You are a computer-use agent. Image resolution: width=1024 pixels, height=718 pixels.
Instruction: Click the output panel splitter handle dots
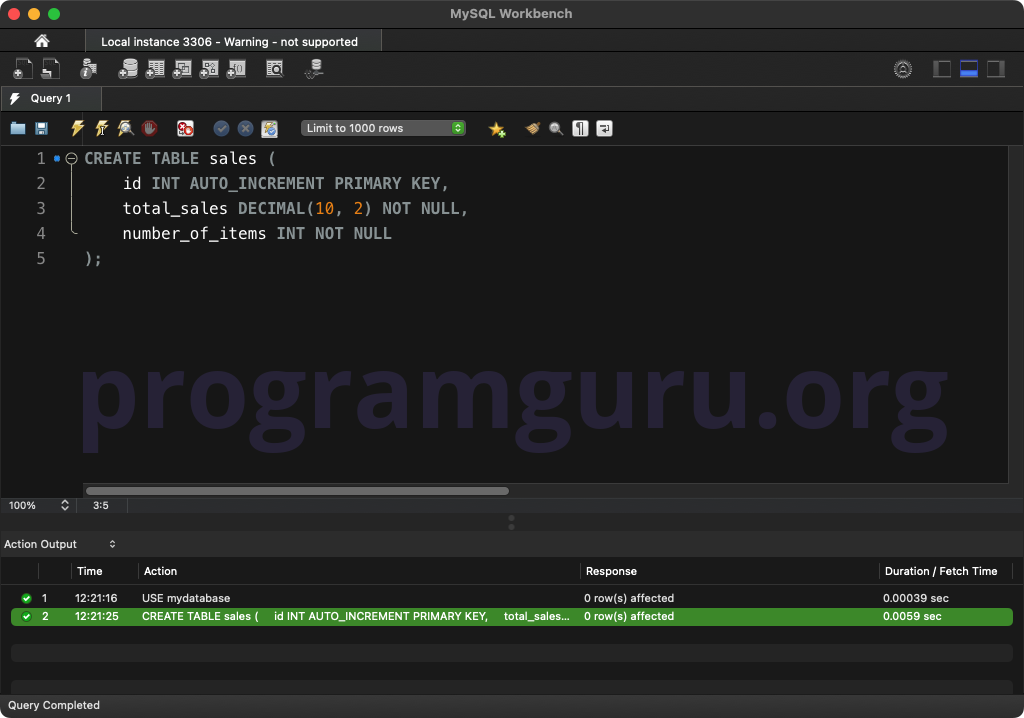pyautogui.click(x=511, y=522)
